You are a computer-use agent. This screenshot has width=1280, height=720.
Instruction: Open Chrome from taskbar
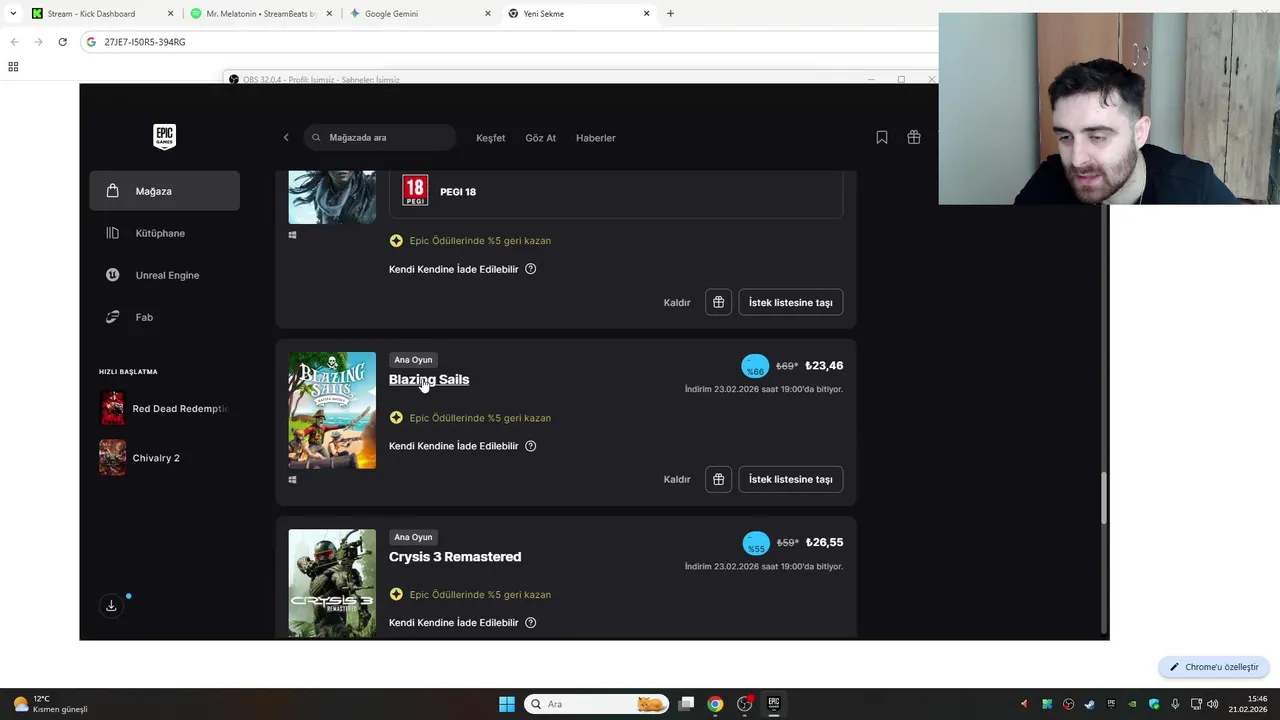point(715,704)
